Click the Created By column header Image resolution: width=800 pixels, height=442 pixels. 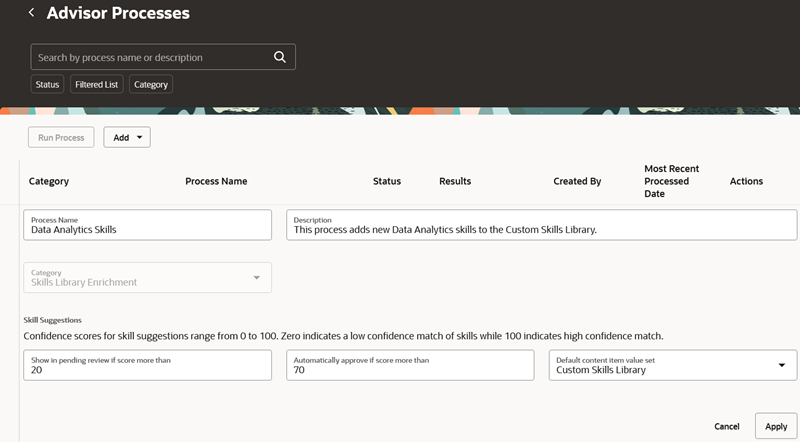coord(577,181)
